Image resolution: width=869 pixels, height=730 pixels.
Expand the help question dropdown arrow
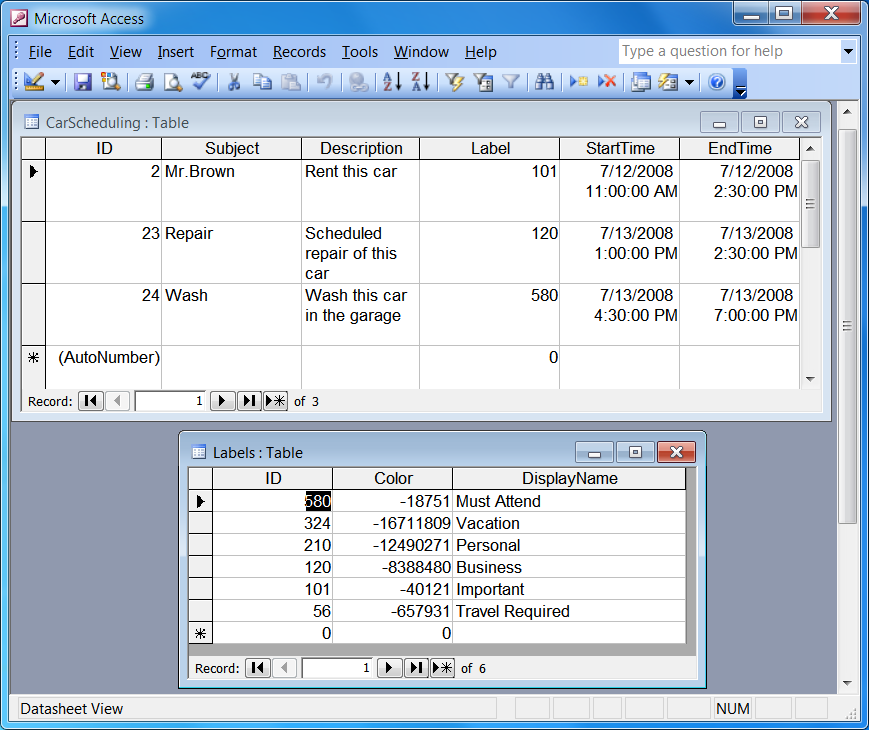[848, 51]
